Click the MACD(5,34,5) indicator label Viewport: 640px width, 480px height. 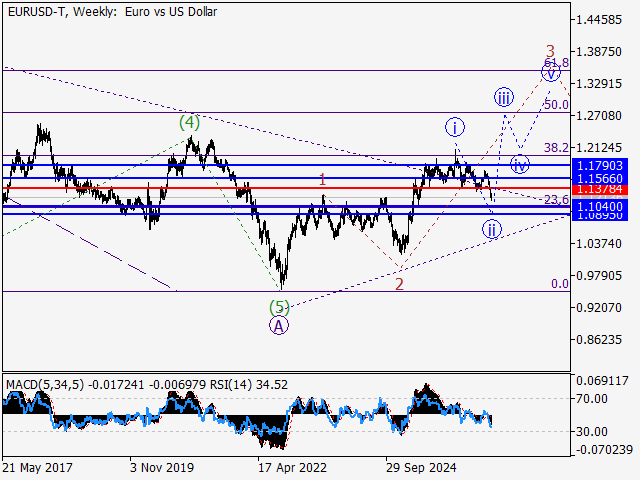(45, 385)
